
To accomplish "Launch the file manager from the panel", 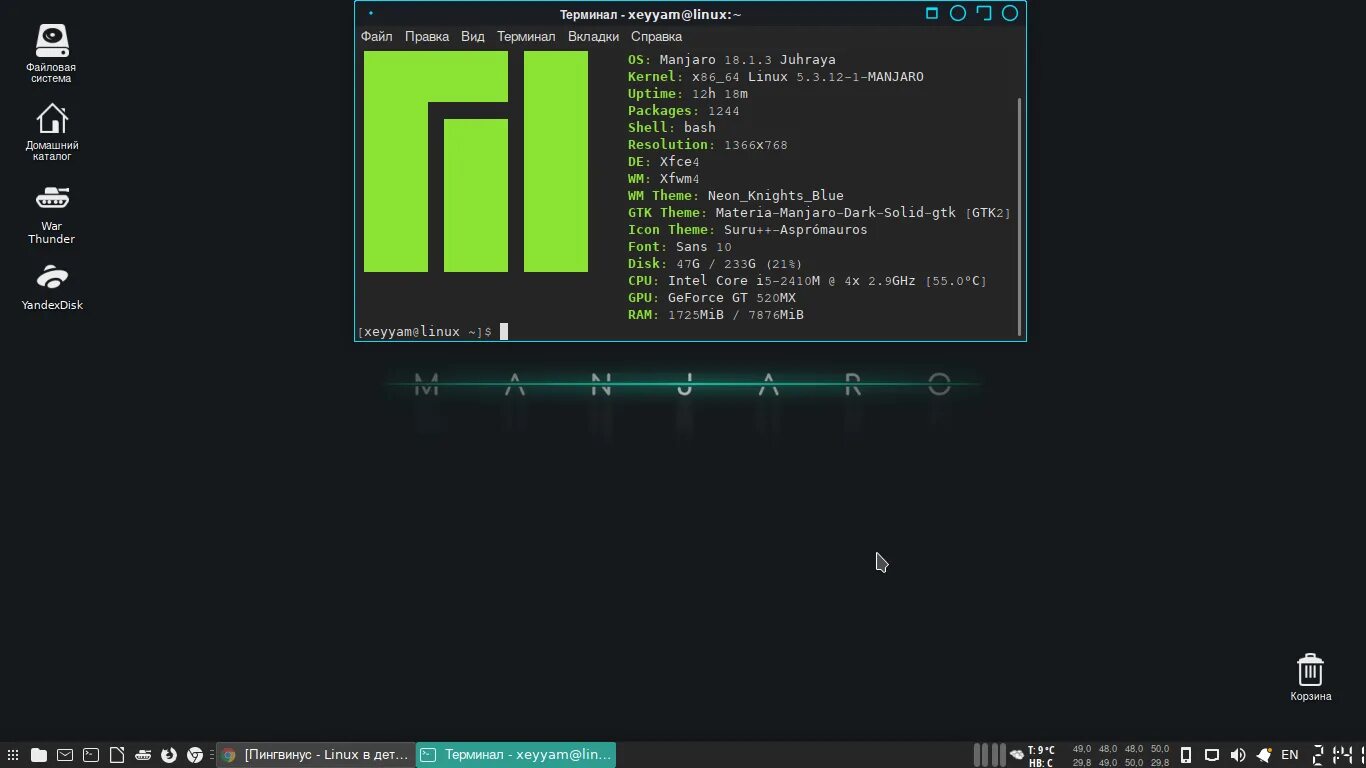I will 39,755.
